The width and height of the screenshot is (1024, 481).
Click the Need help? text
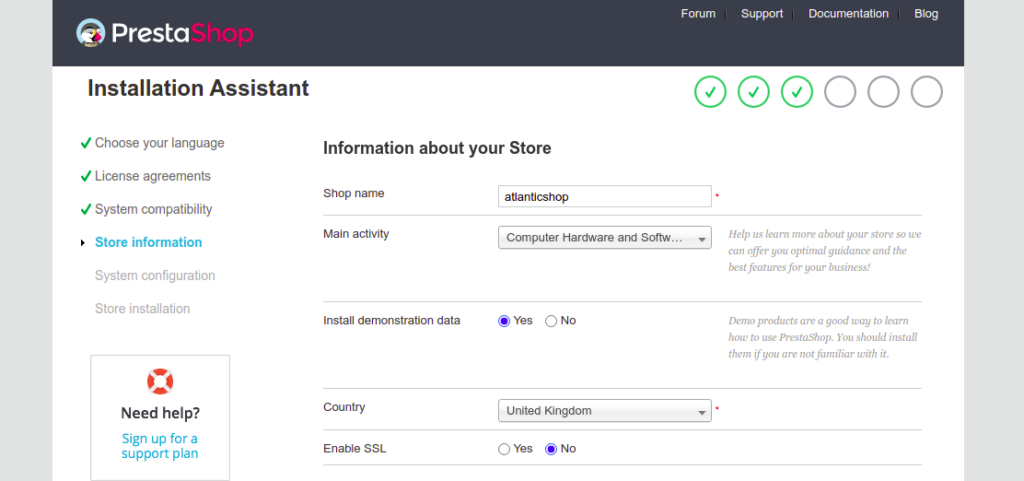pyautogui.click(x=161, y=413)
